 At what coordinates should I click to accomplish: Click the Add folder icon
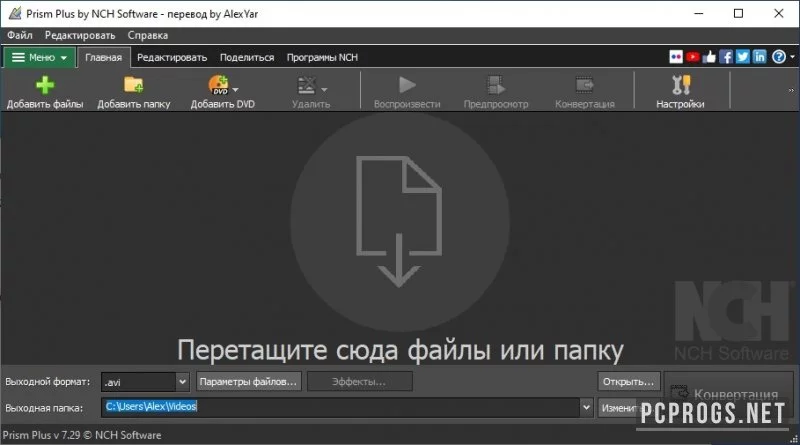pos(134,85)
